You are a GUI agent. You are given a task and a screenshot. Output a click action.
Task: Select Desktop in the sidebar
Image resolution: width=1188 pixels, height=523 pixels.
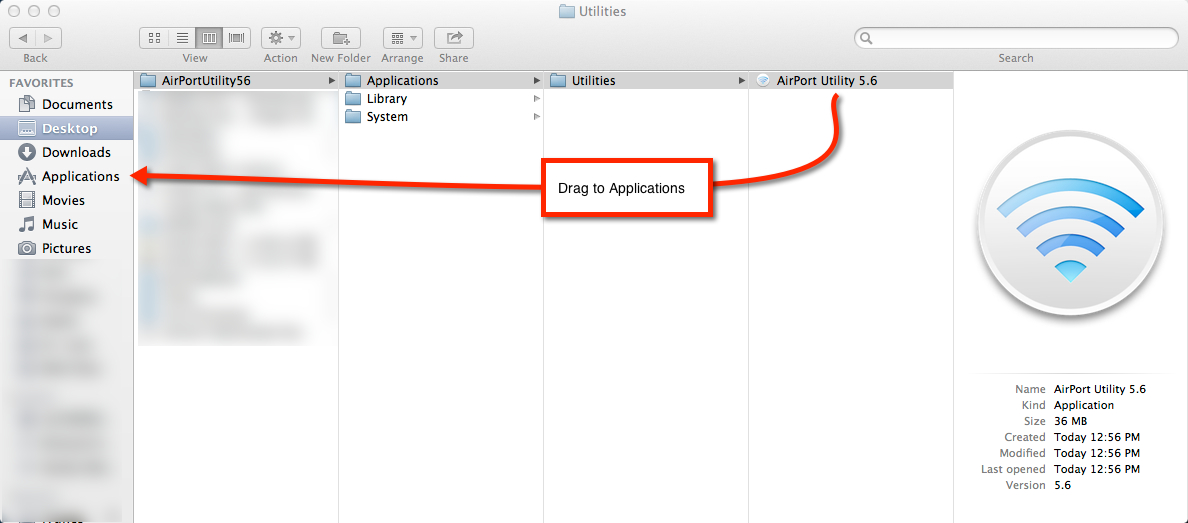(x=67, y=128)
